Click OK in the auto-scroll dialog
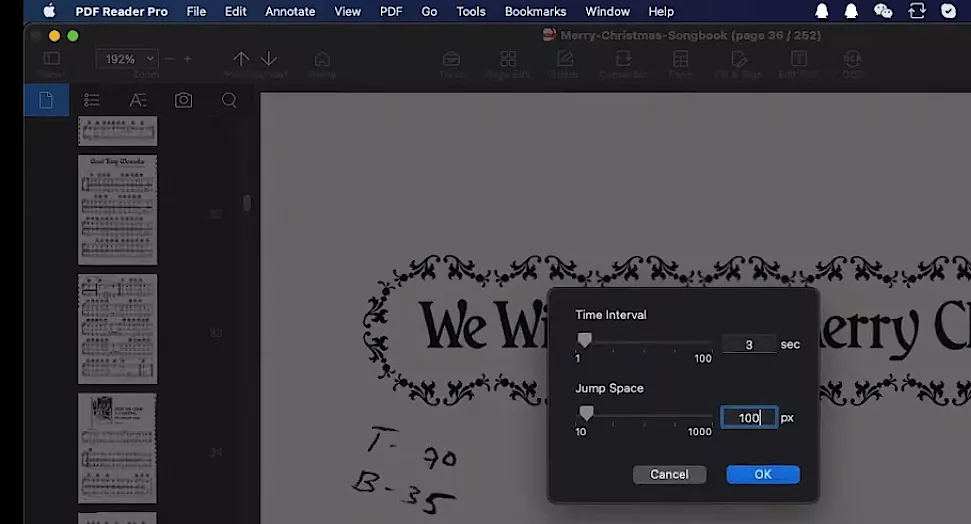Image resolution: width=971 pixels, height=524 pixels. (762, 474)
